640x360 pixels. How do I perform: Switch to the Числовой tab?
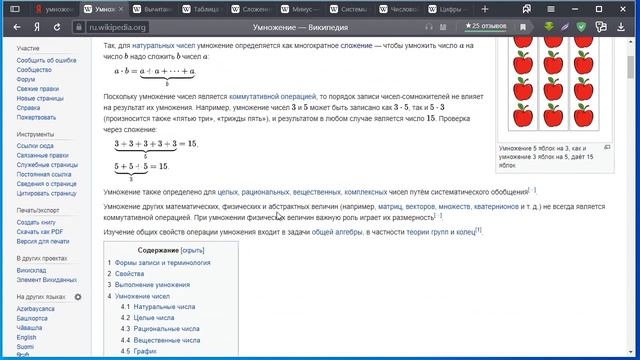pos(398,9)
